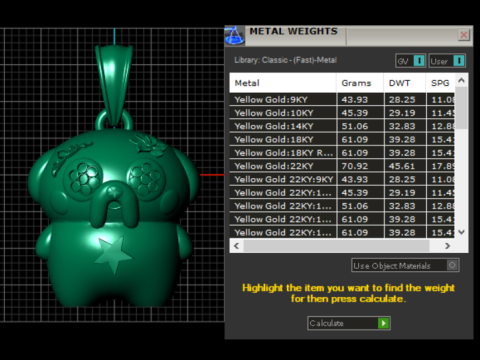The height and width of the screenshot is (360, 480).
Task: Select the Yellow Gold:18KY row
Action: 342,139
